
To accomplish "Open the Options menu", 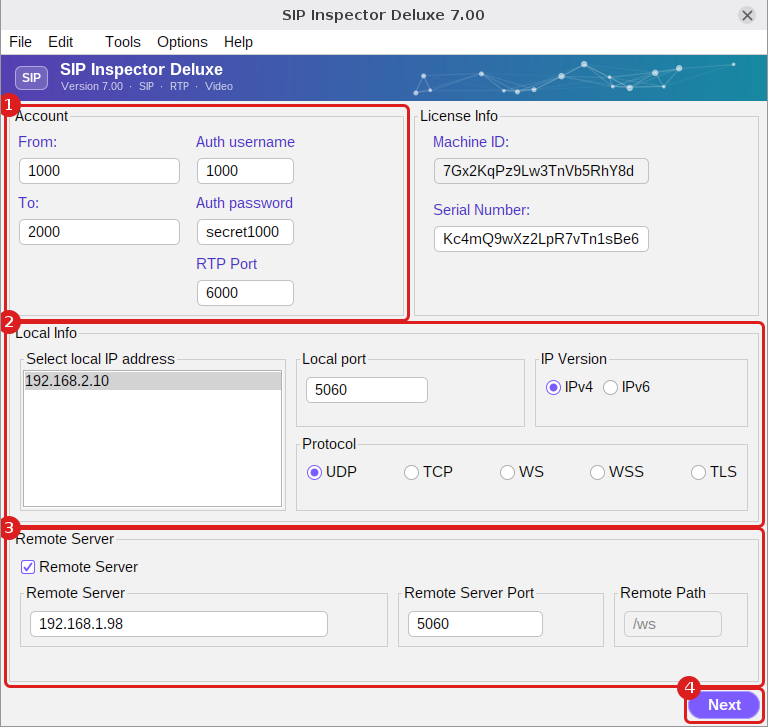I will coord(182,42).
